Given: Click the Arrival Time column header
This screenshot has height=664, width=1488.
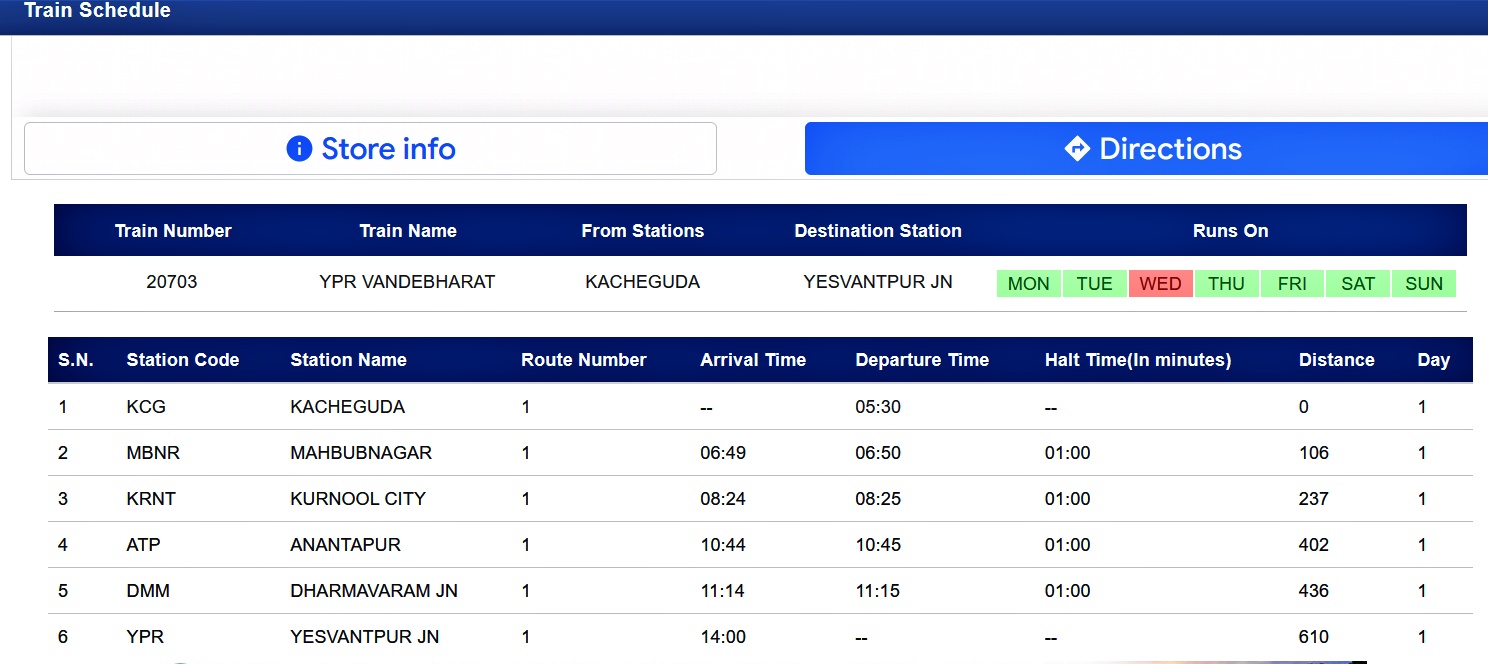Looking at the screenshot, I should [754, 360].
